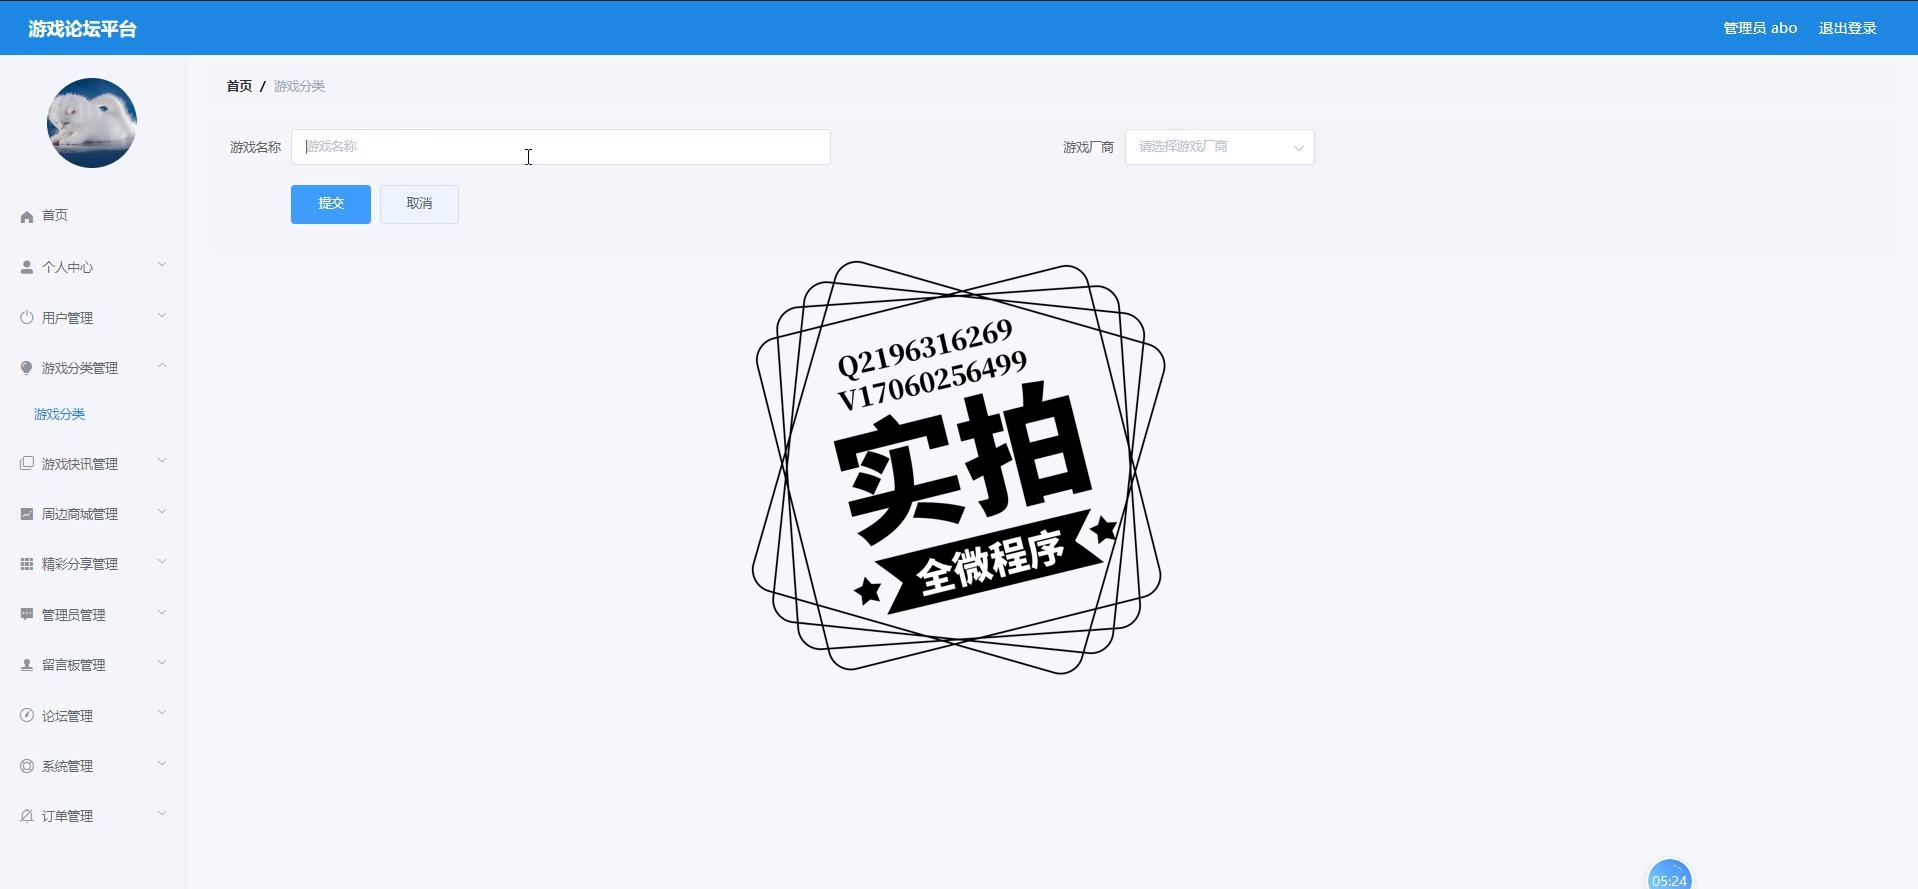Expand 周边商城管理 using its chevron
The height and width of the screenshot is (889, 1918).
click(162, 512)
